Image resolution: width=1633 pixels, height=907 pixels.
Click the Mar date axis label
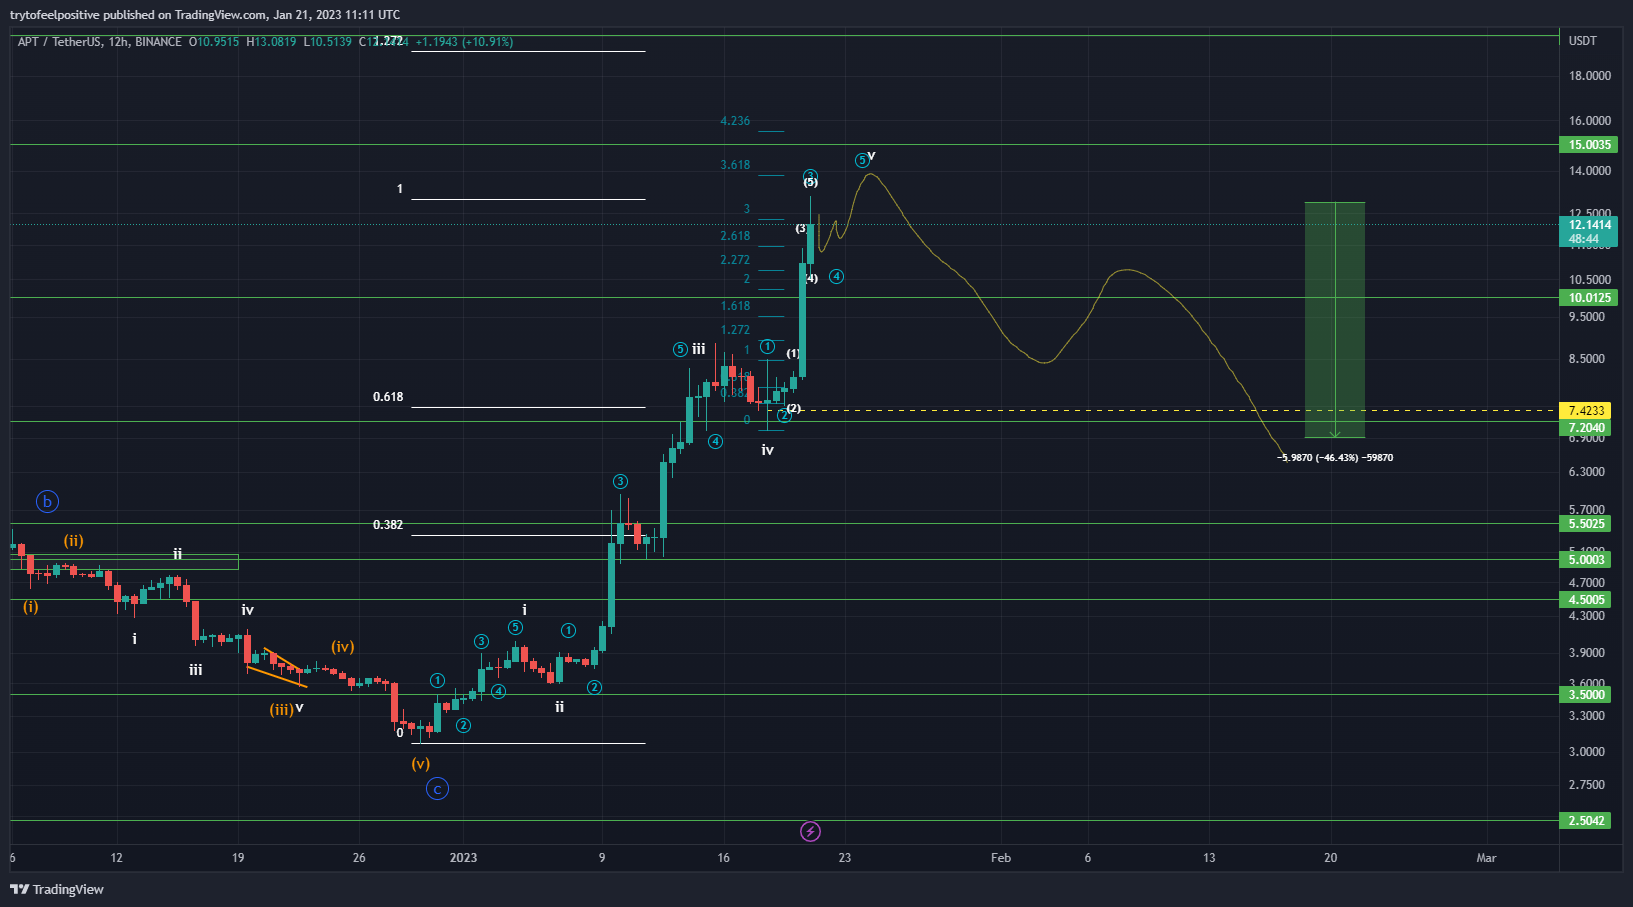pyautogui.click(x=1487, y=858)
